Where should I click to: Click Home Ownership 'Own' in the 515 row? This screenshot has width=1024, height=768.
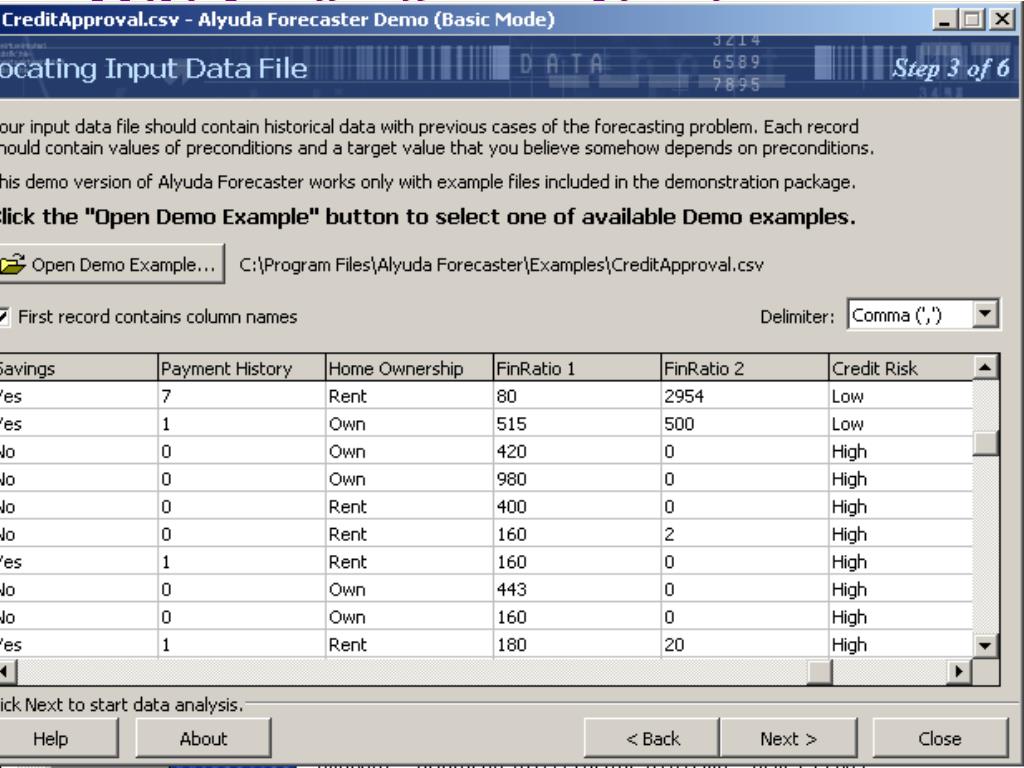(x=409, y=424)
